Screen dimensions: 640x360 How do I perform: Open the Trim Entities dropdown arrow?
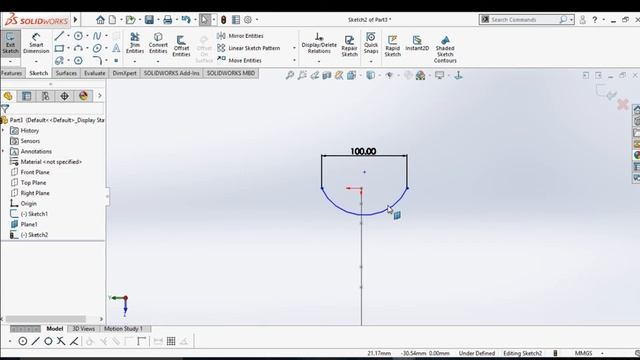(135, 62)
